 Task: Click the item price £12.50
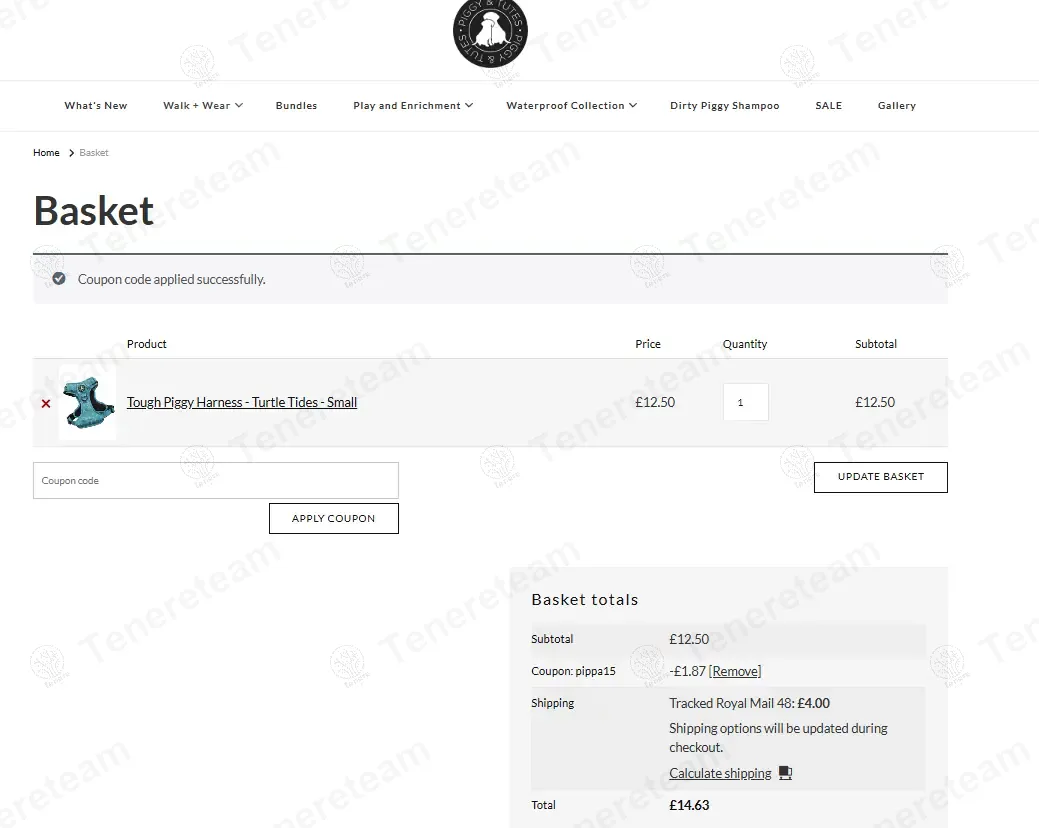click(x=655, y=402)
